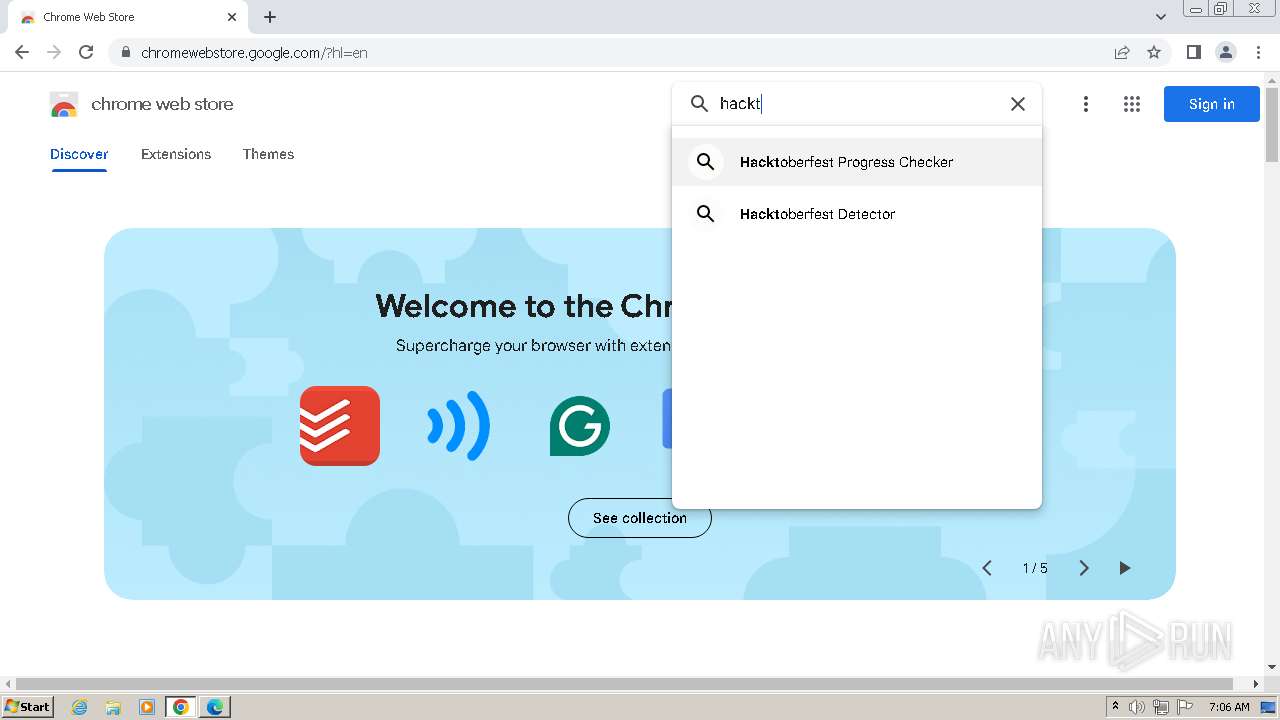Click the Chrome Web Store logo icon
Screen dimensions: 1280x720
[64, 104]
